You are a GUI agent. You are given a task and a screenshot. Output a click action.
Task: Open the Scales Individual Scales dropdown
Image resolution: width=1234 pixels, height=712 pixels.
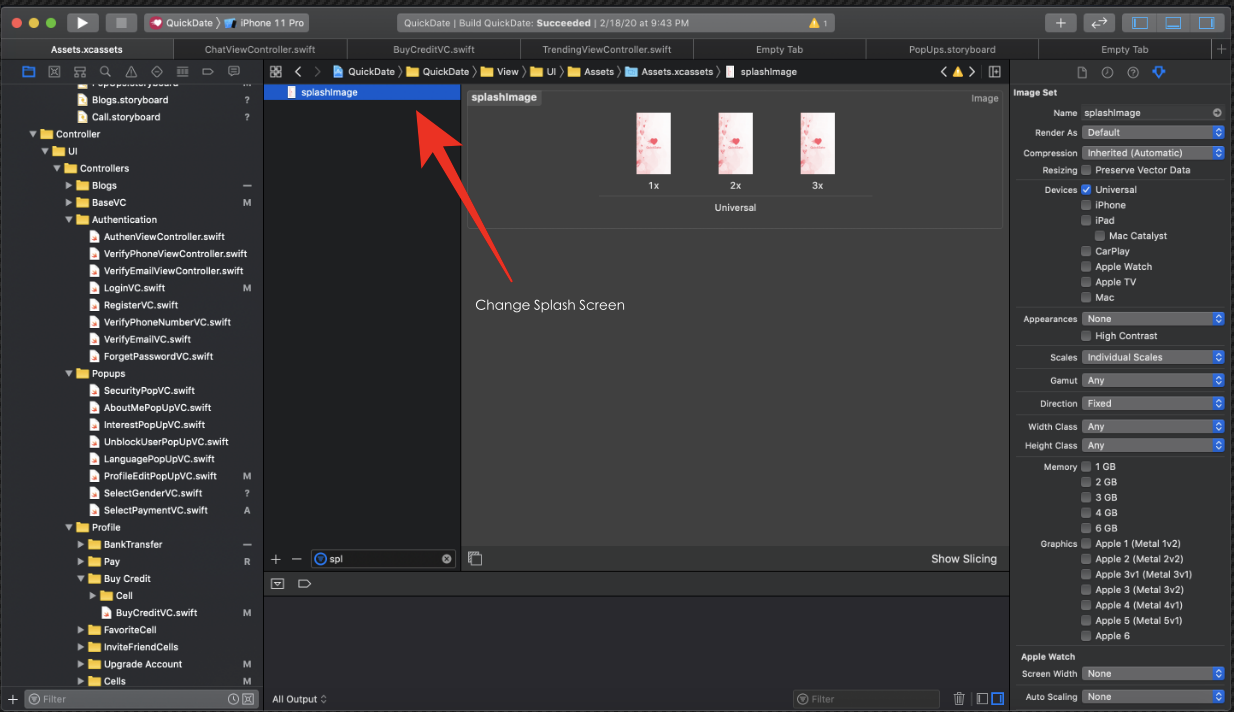[x=1153, y=357]
